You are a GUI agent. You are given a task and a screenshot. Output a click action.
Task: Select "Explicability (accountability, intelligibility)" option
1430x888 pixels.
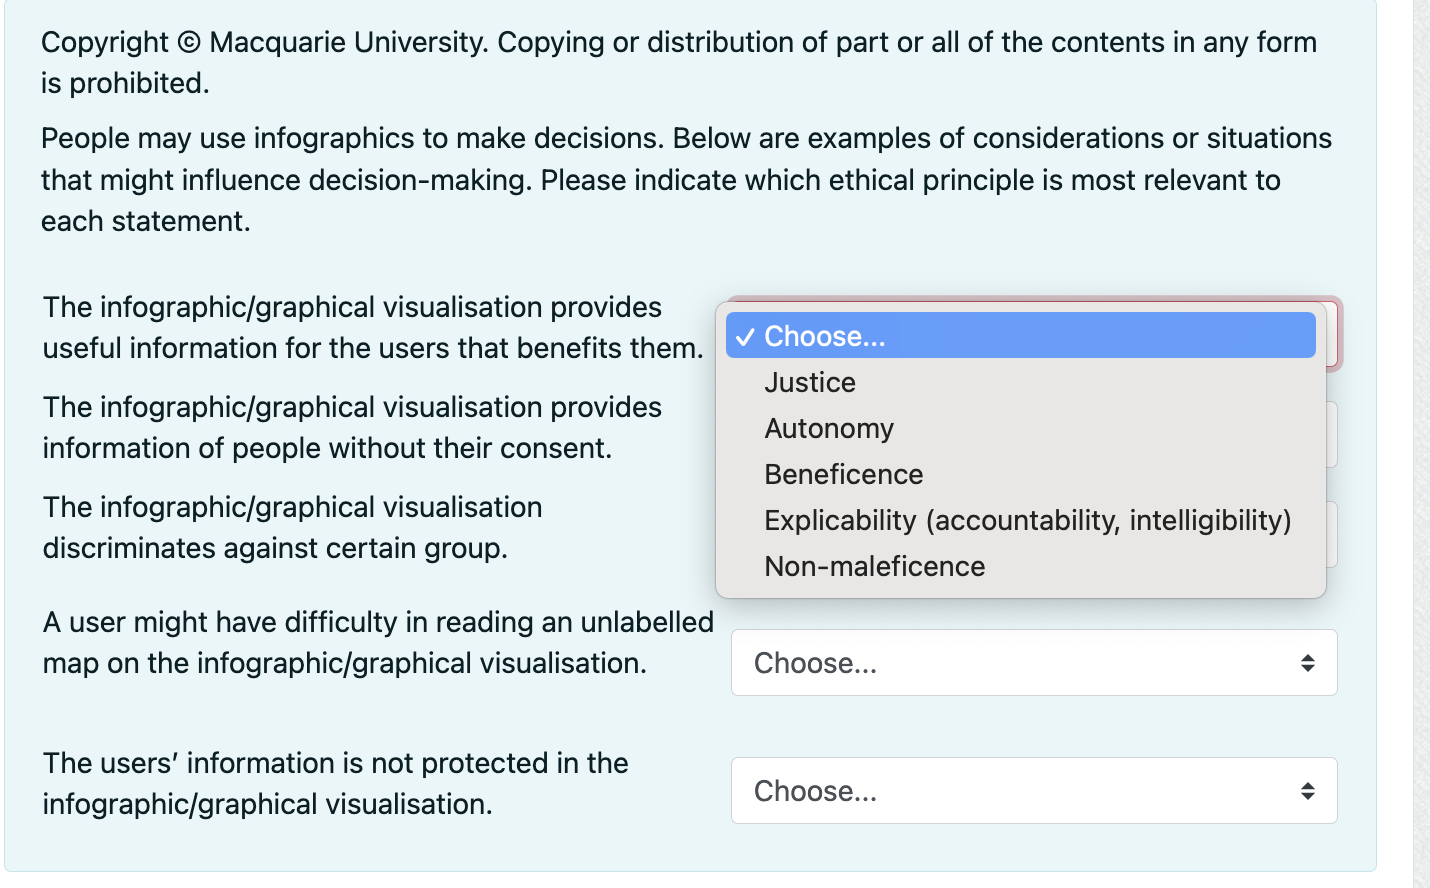coord(1027,520)
